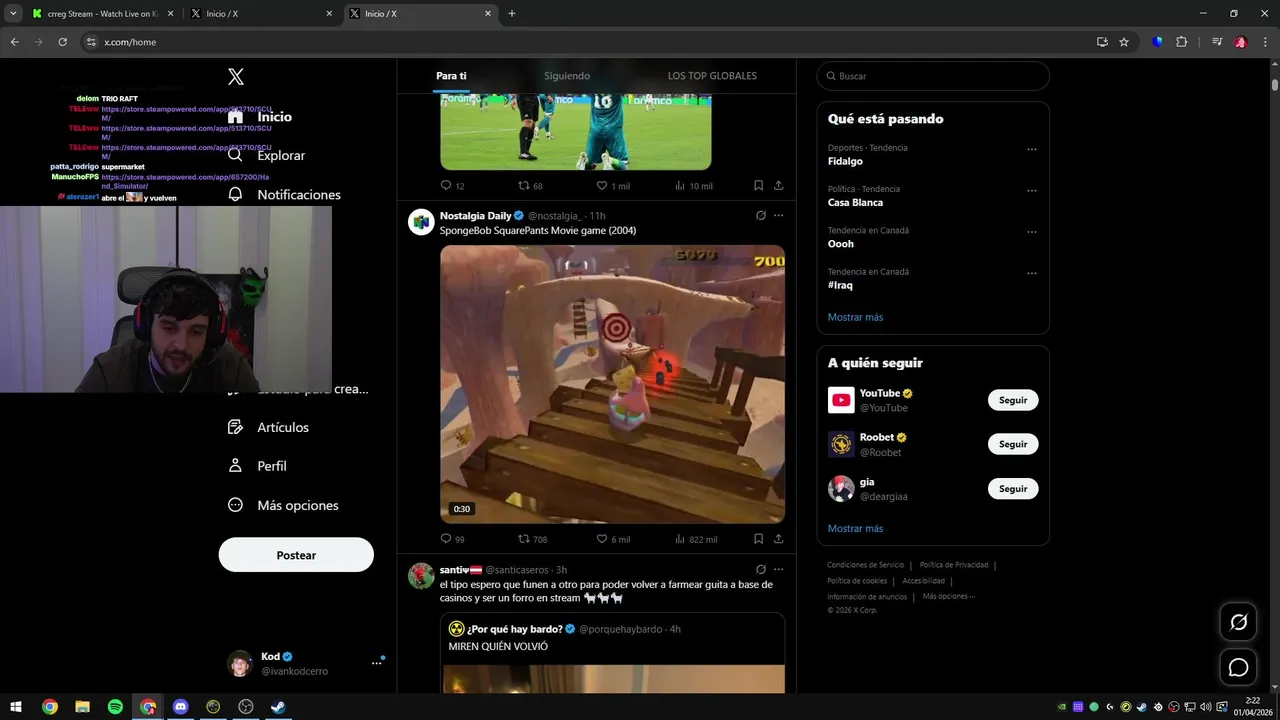This screenshot has height=720, width=1280.
Task: Open more options for #Iraq trend
Action: (1031, 273)
